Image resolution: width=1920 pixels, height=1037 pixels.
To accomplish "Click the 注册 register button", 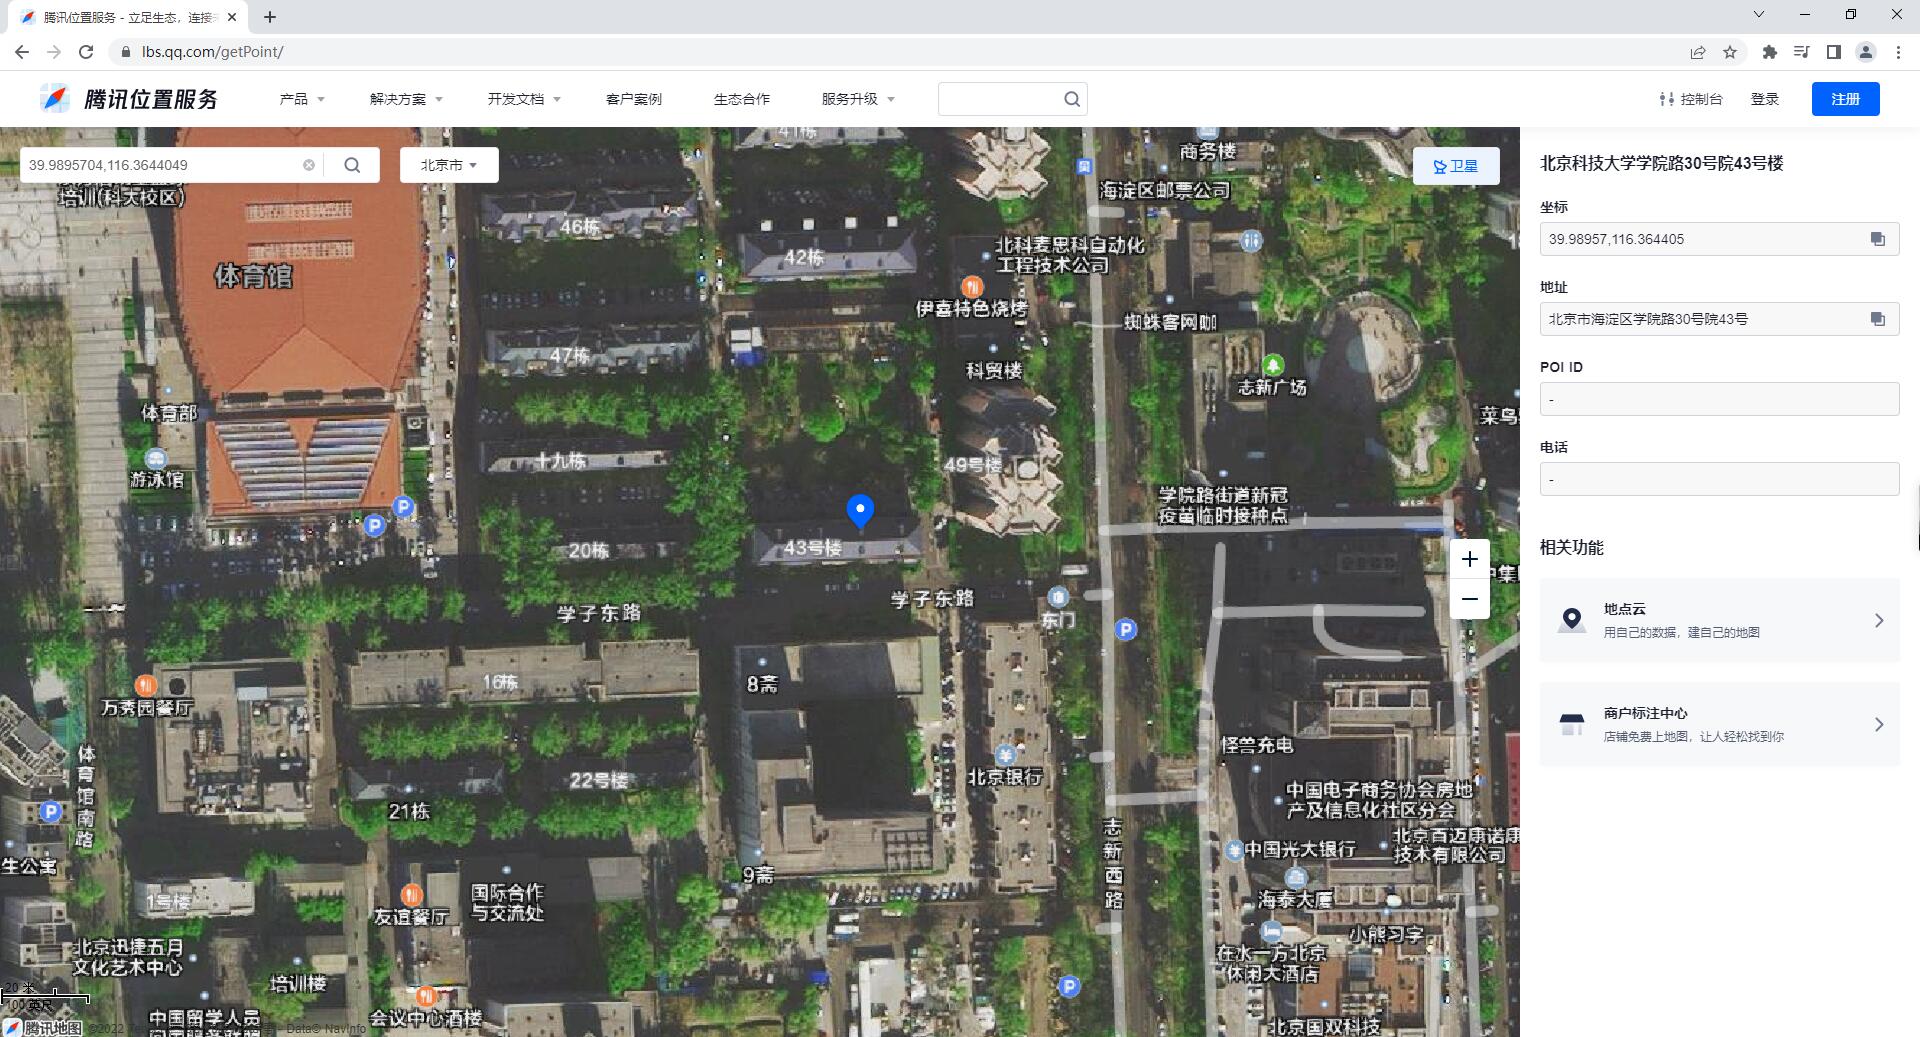I will [x=1845, y=99].
